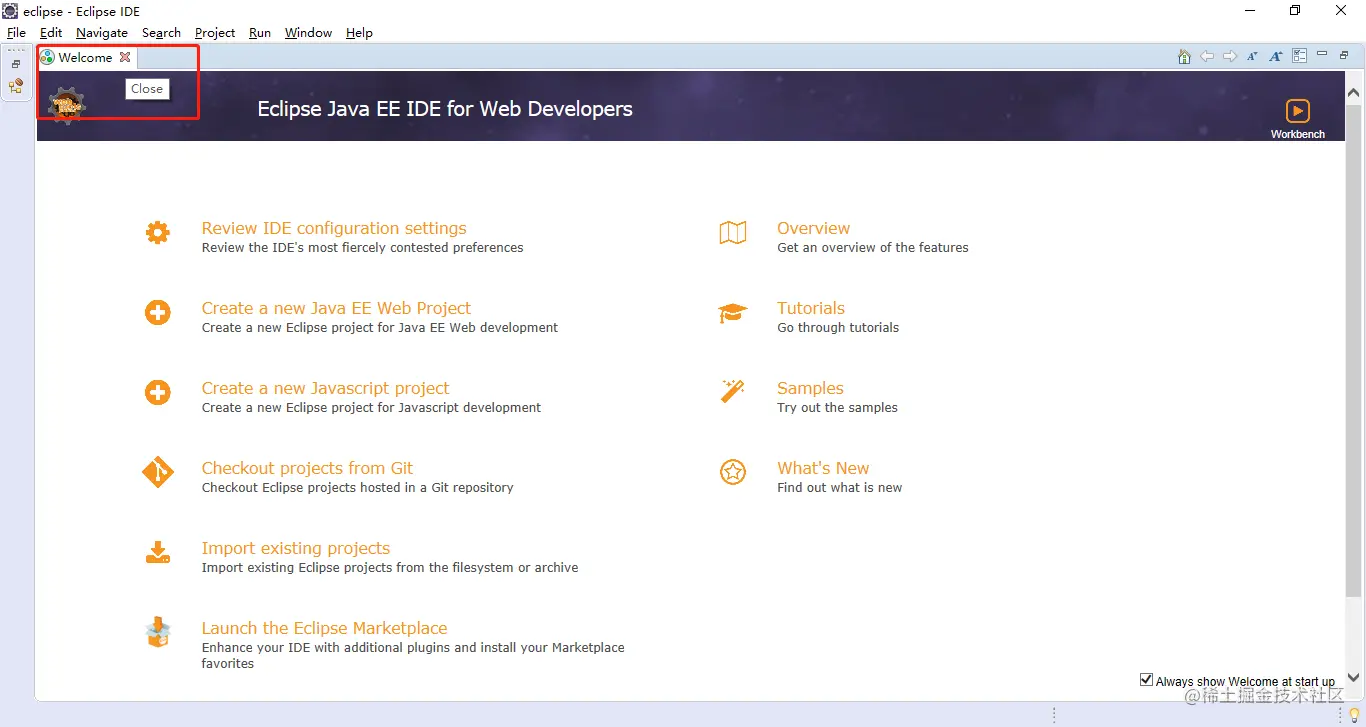The height and width of the screenshot is (727, 1366).
Task: Open Launch the Eclipse Marketplace link
Action: pos(324,628)
